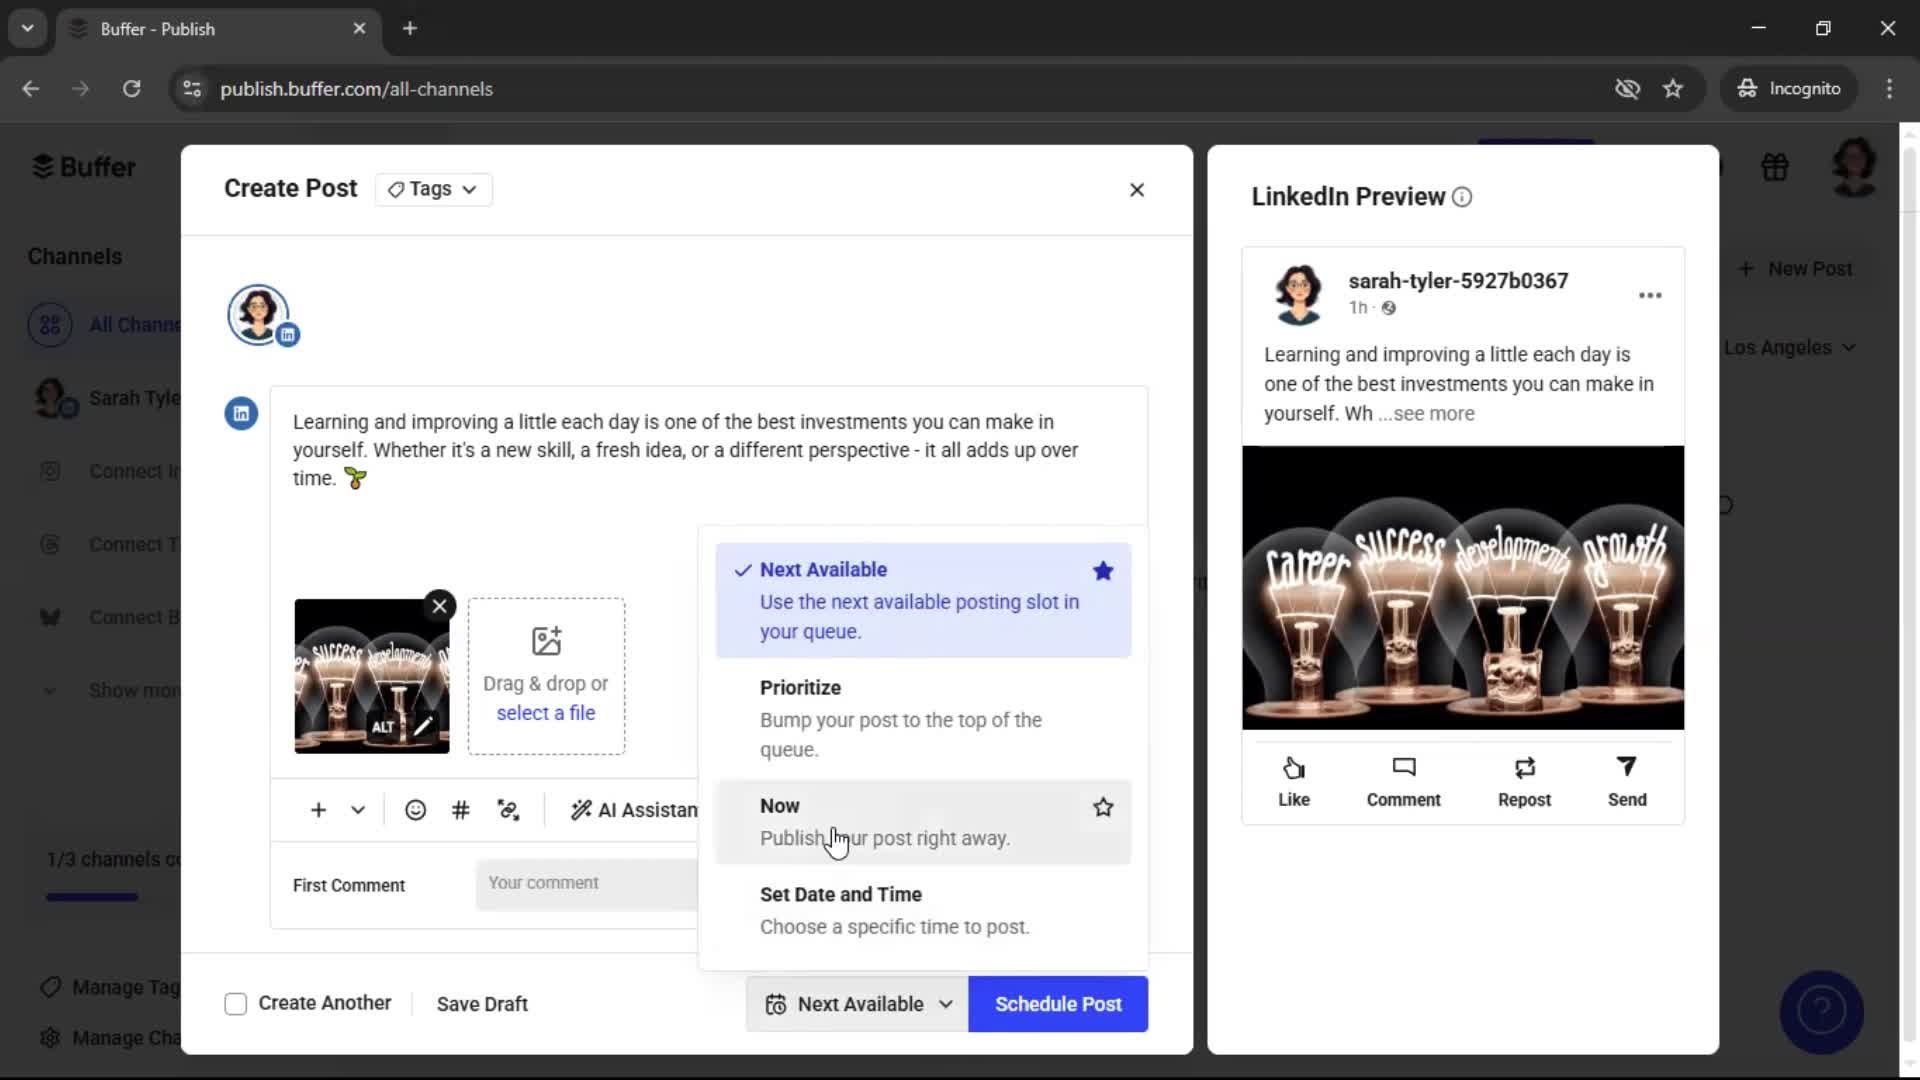The width and height of the screenshot is (1920, 1080).
Task: Open the AI Assistant
Action: pos(630,810)
